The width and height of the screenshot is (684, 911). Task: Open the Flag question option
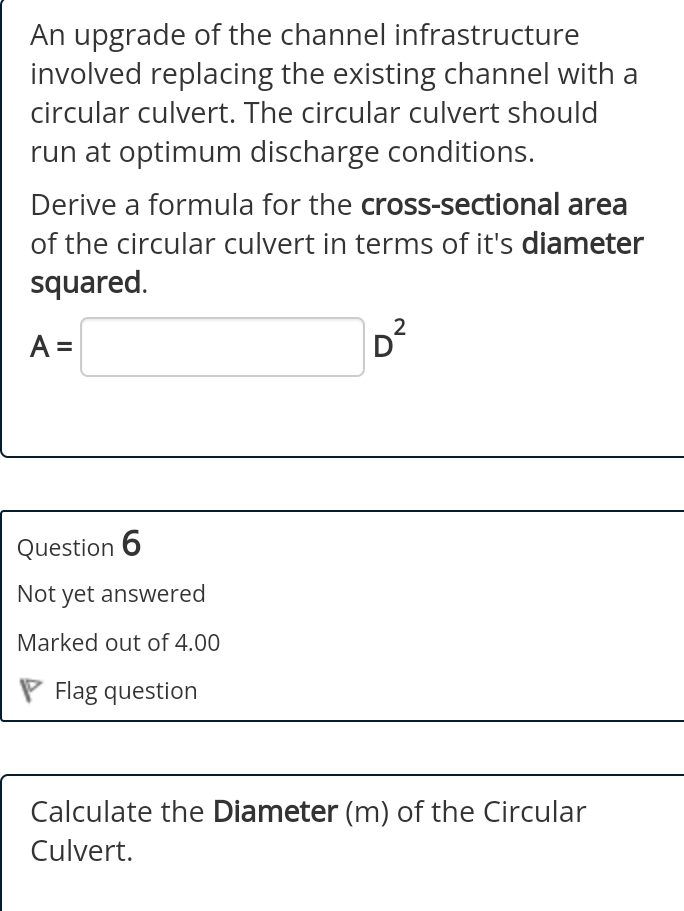126,690
